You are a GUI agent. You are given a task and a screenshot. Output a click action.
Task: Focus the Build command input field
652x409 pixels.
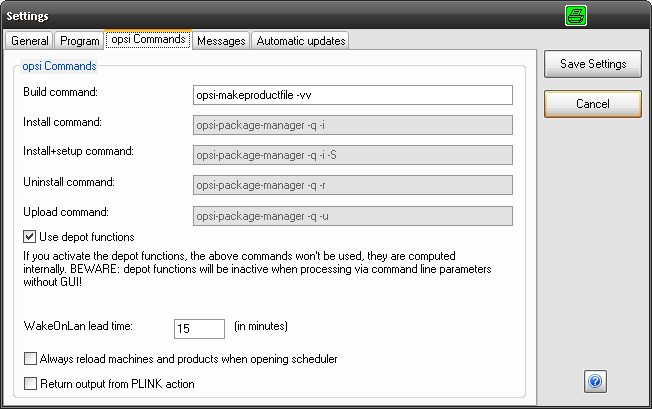coord(353,95)
